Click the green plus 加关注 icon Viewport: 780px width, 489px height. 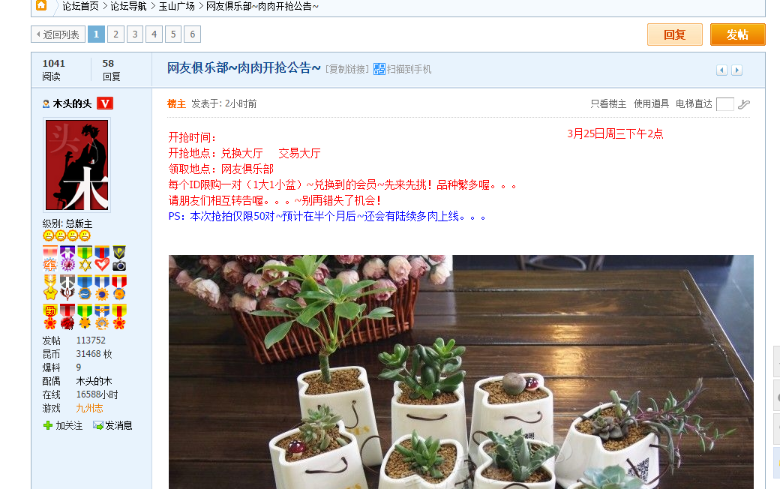pos(48,425)
